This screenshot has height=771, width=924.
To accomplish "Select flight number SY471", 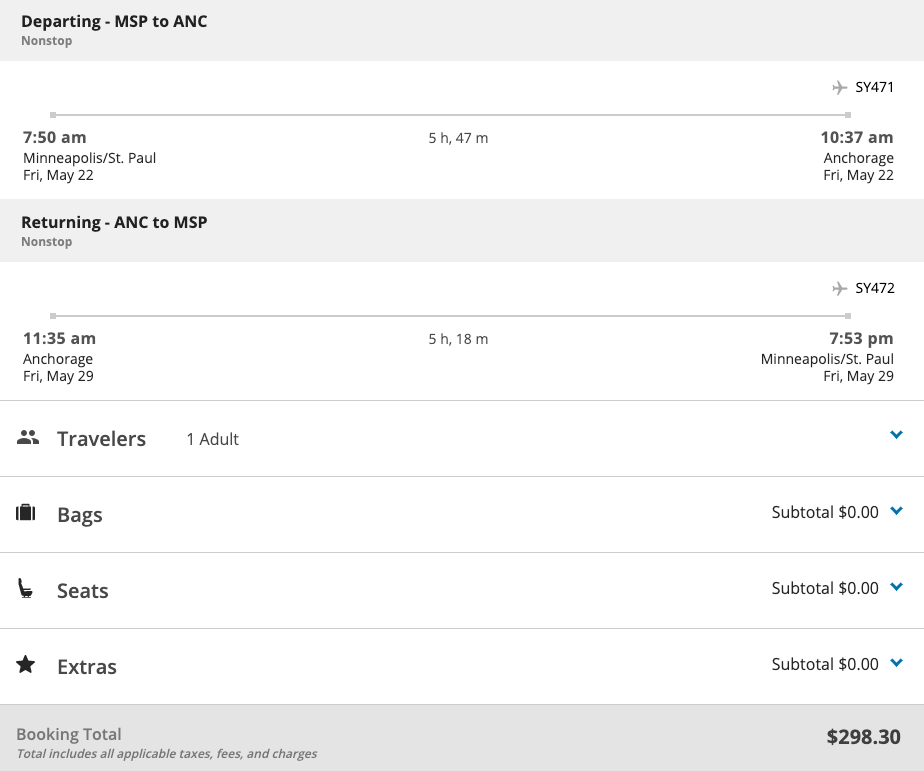I will [874, 88].
